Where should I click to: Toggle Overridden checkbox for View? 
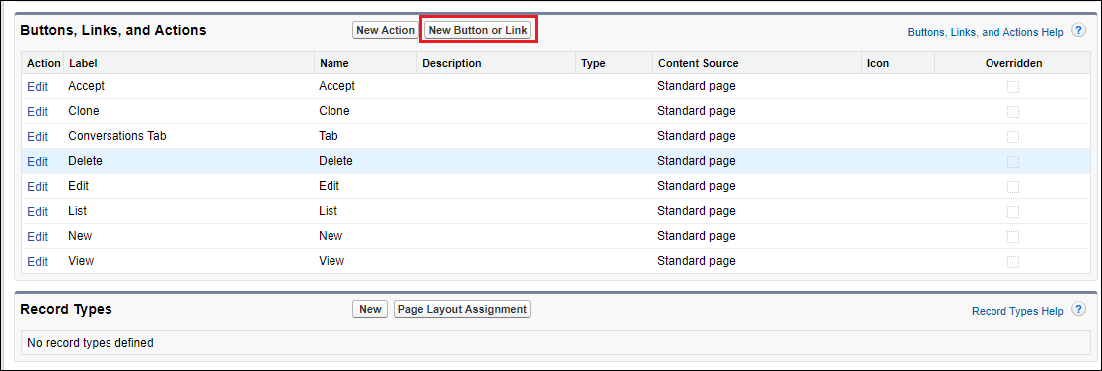tap(1013, 261)
